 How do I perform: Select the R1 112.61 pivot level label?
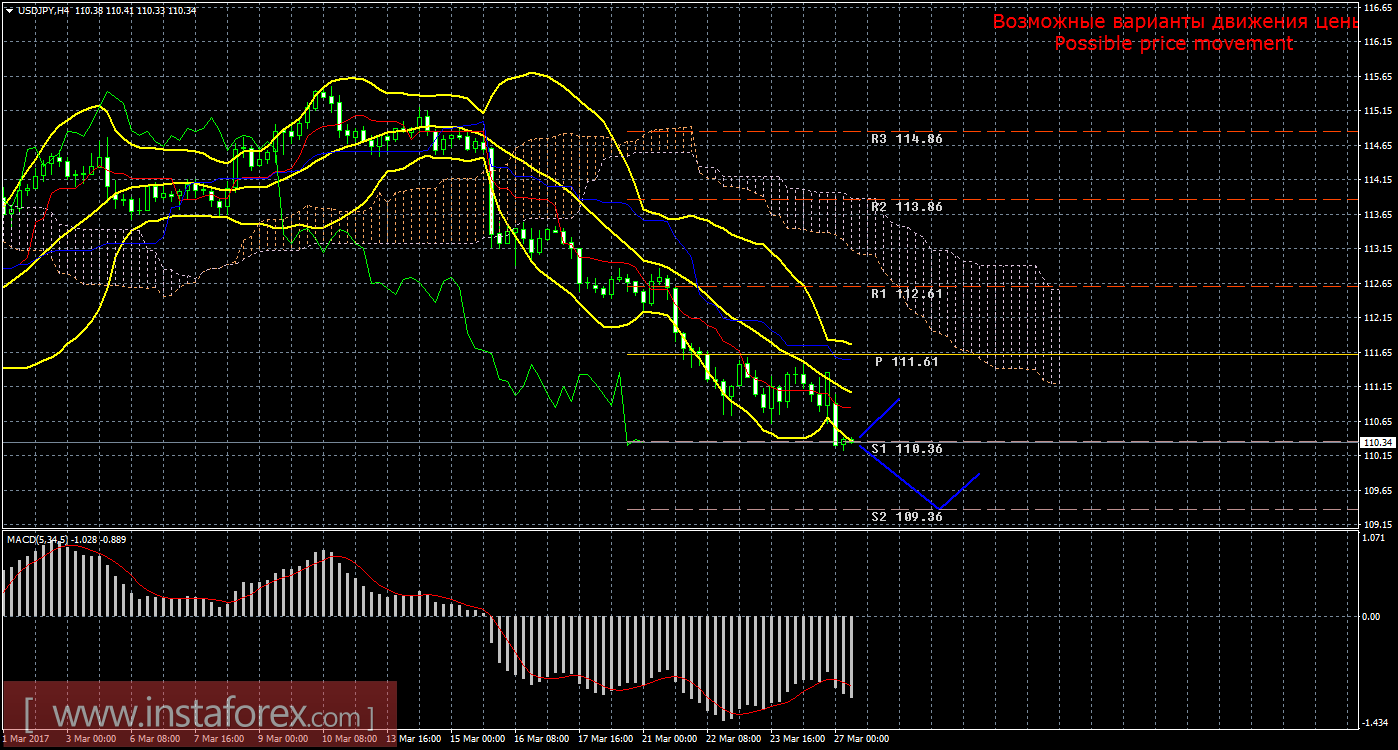coord(905,294)
